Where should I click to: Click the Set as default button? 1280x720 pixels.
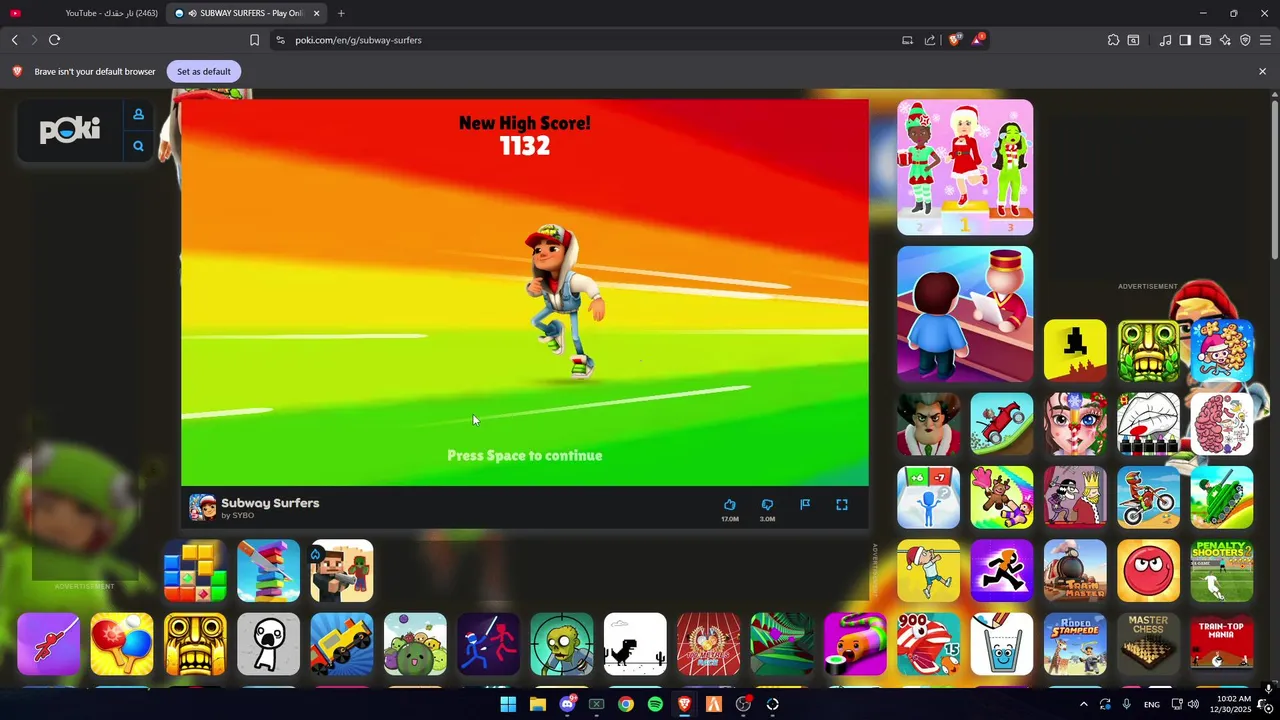[204, 71]
